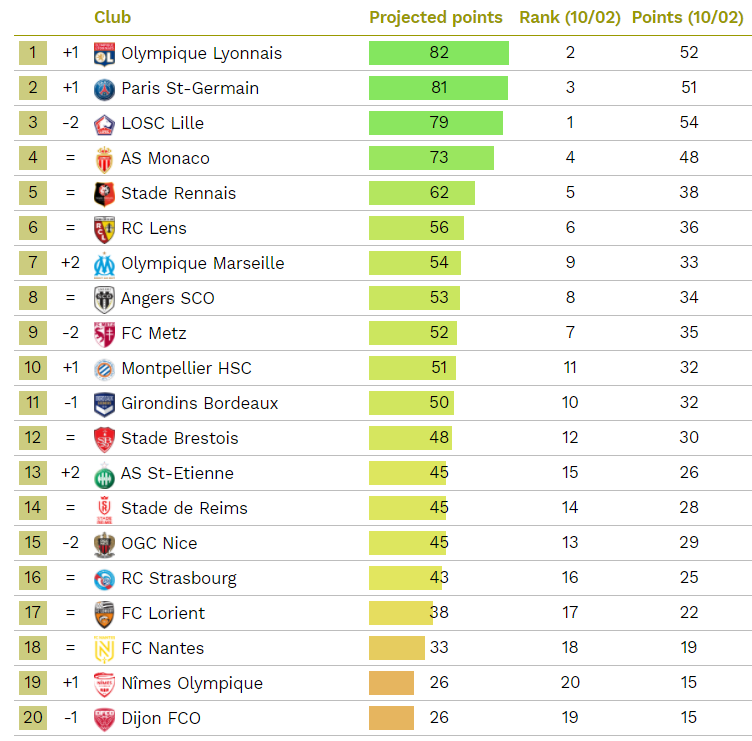752x741 pixels.
Task: Click the Club column header
Action: (x=112, y=17)
